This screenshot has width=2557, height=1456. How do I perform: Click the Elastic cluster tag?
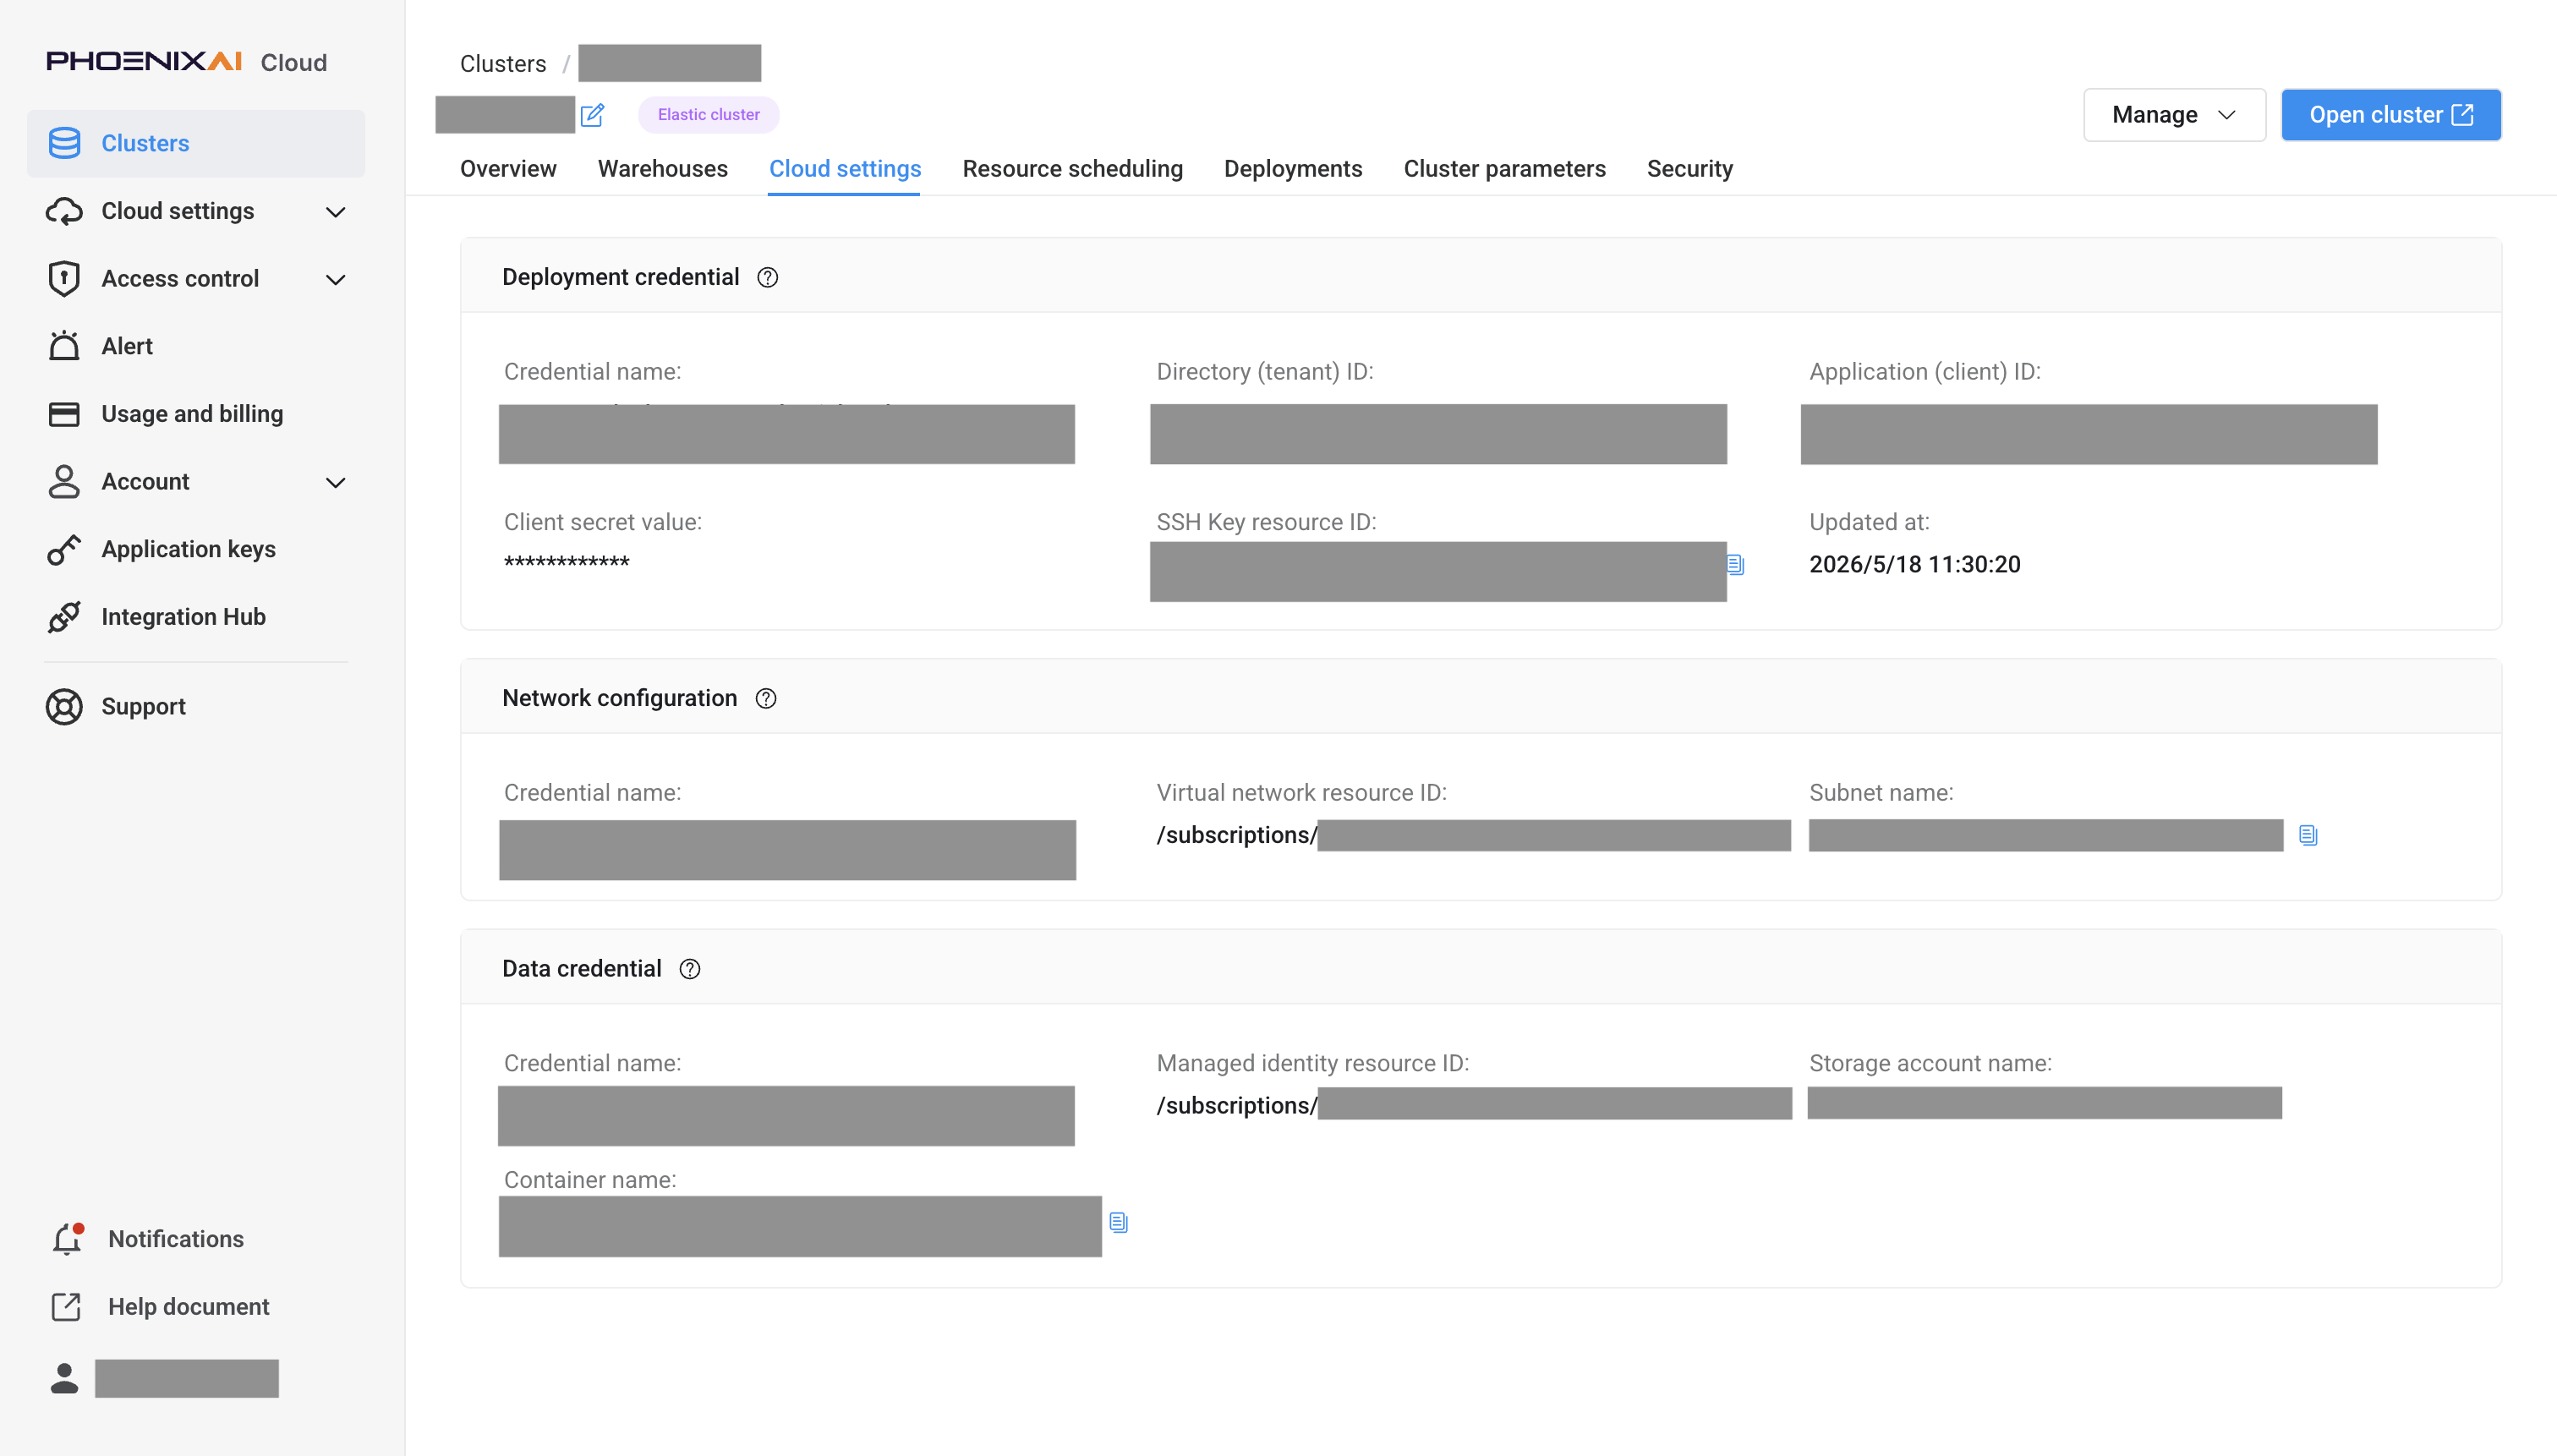point(709,115)
